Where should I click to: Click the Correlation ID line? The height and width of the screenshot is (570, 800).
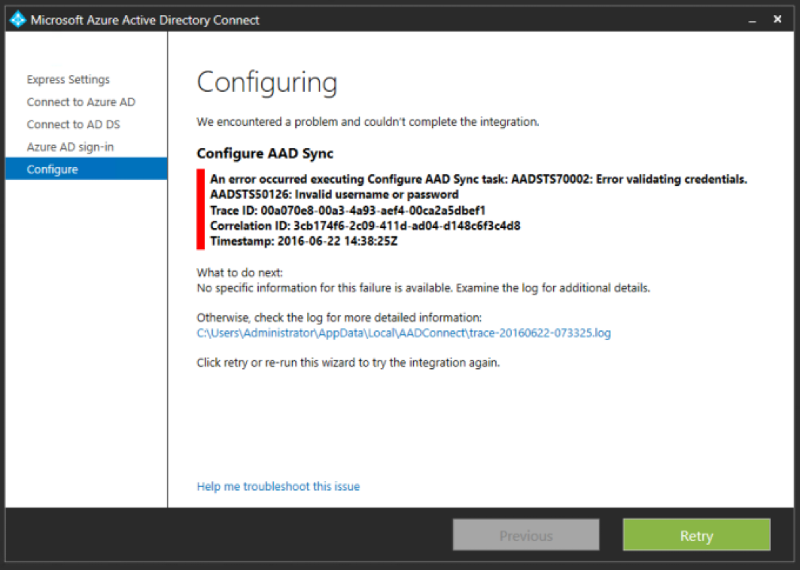(x=365, y=226)
